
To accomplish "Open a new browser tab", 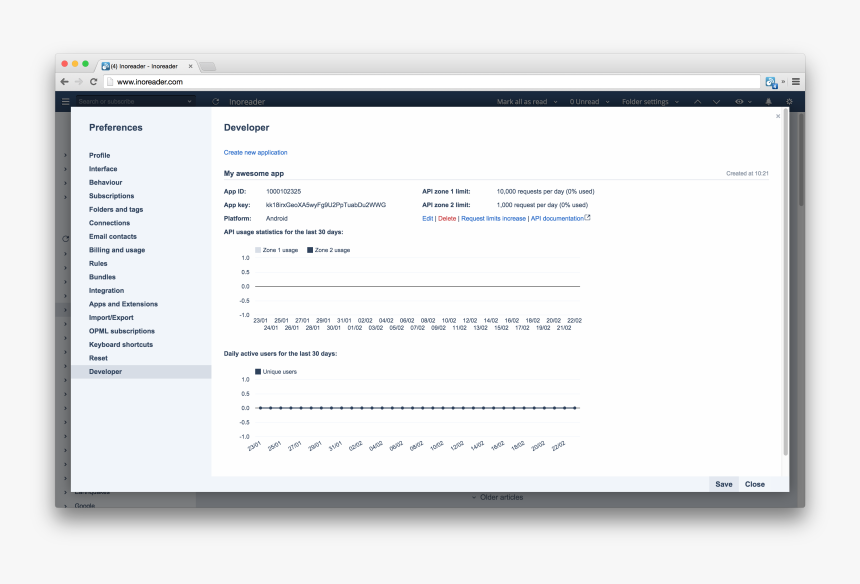I will [x=208, y=67].
